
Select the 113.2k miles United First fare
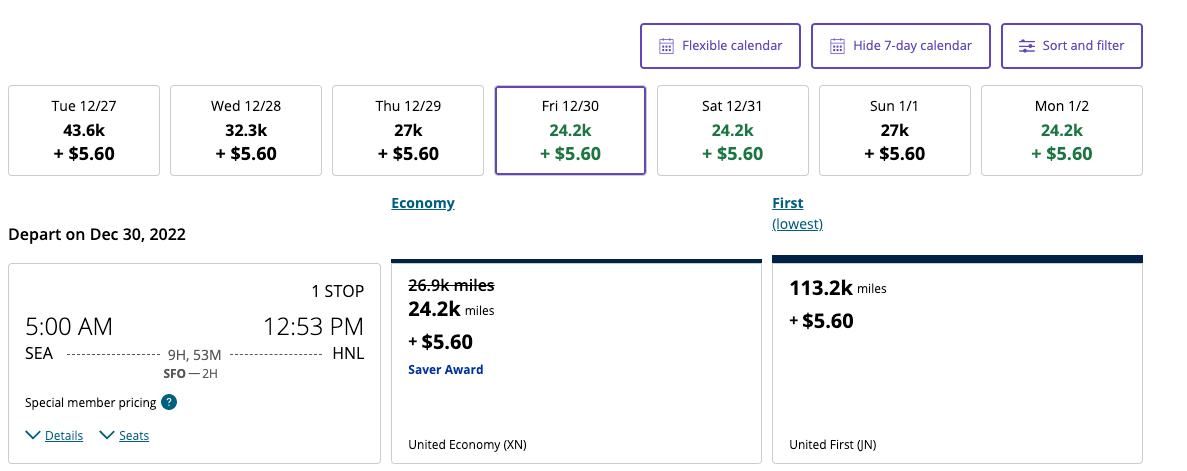(x=957, y=360)
